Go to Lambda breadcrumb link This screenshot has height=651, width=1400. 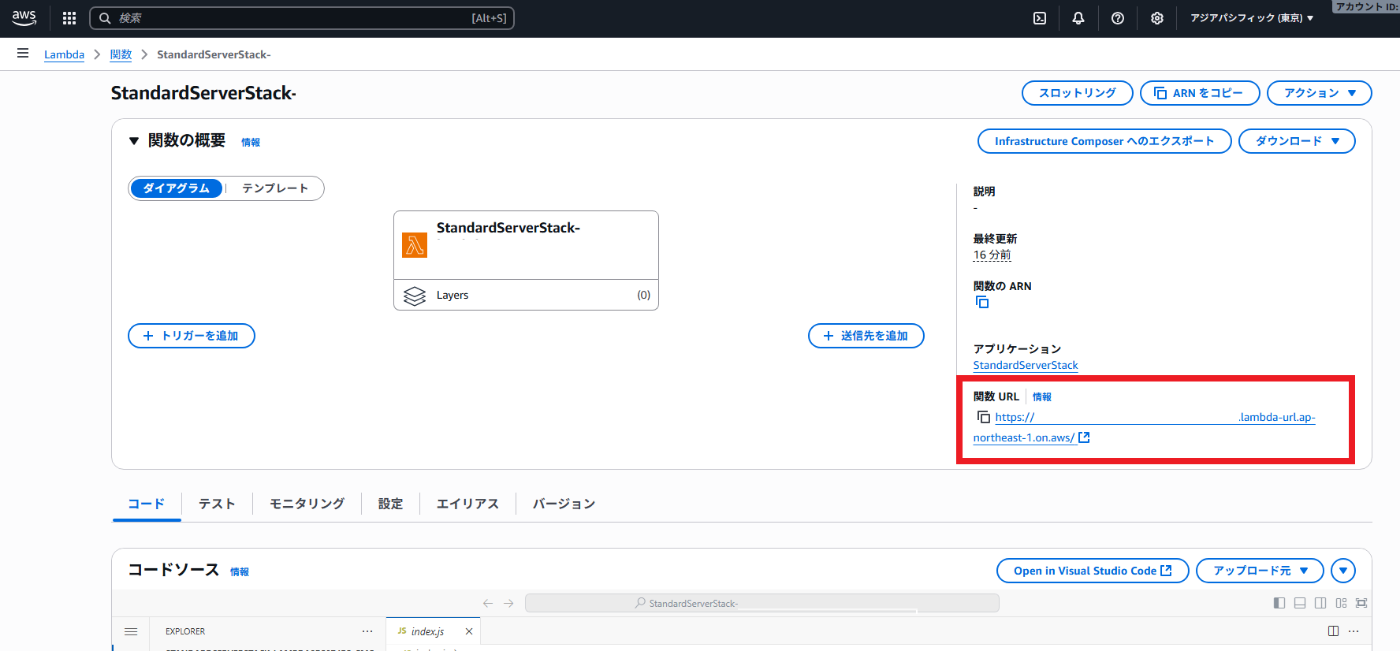point(64,54)
